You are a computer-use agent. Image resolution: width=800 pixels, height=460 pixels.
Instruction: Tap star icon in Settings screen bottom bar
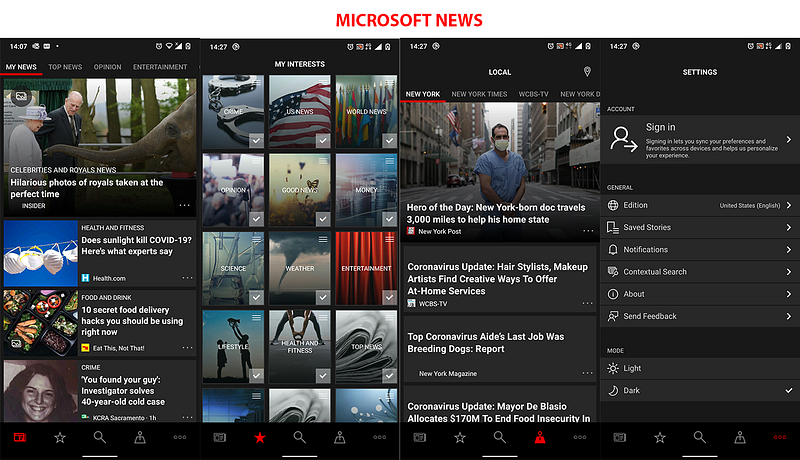(660, 437)
